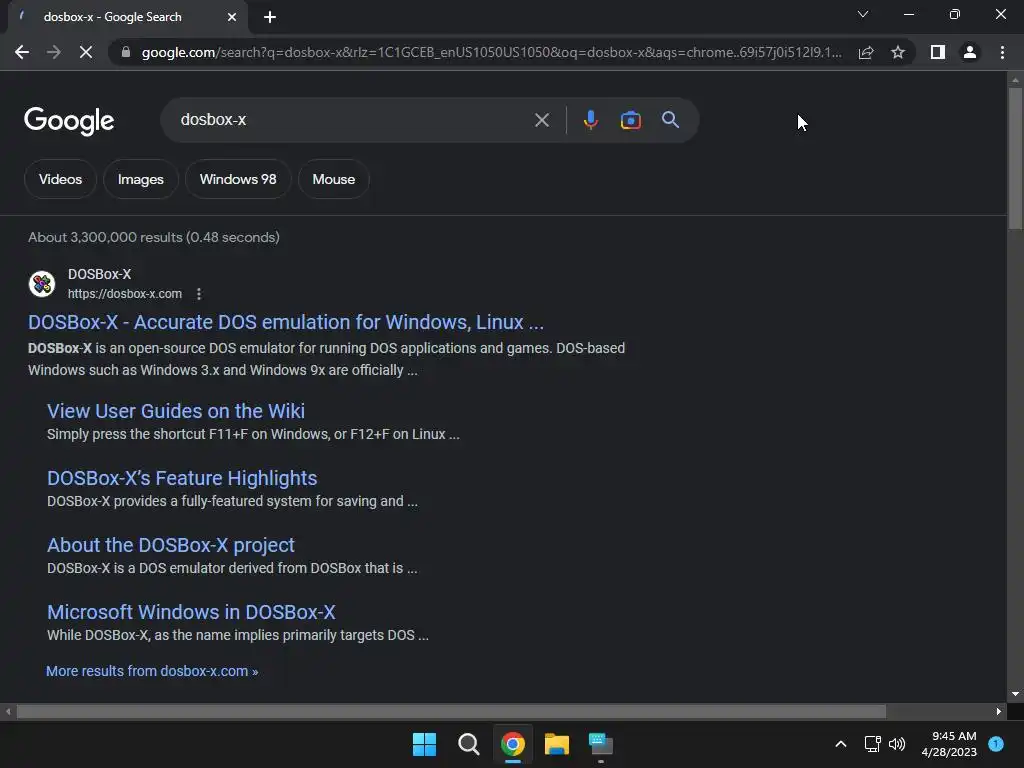Open the Chrome side panel icon

pyautogui.click(x=938, y=52)
